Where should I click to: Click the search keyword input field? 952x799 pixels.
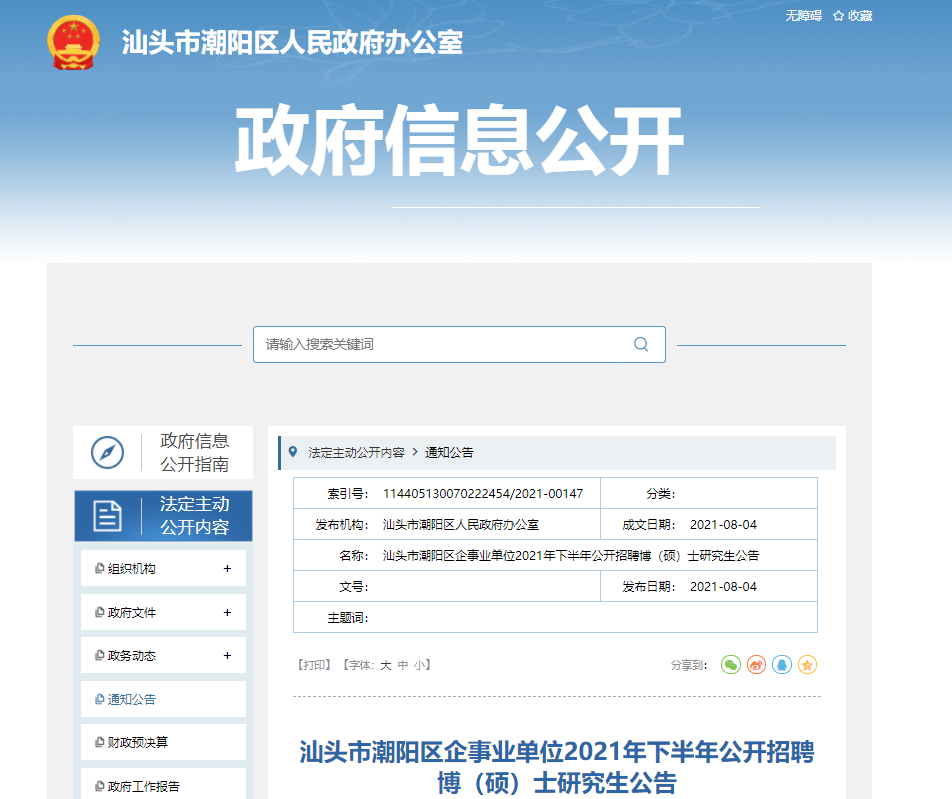[440, 344]
